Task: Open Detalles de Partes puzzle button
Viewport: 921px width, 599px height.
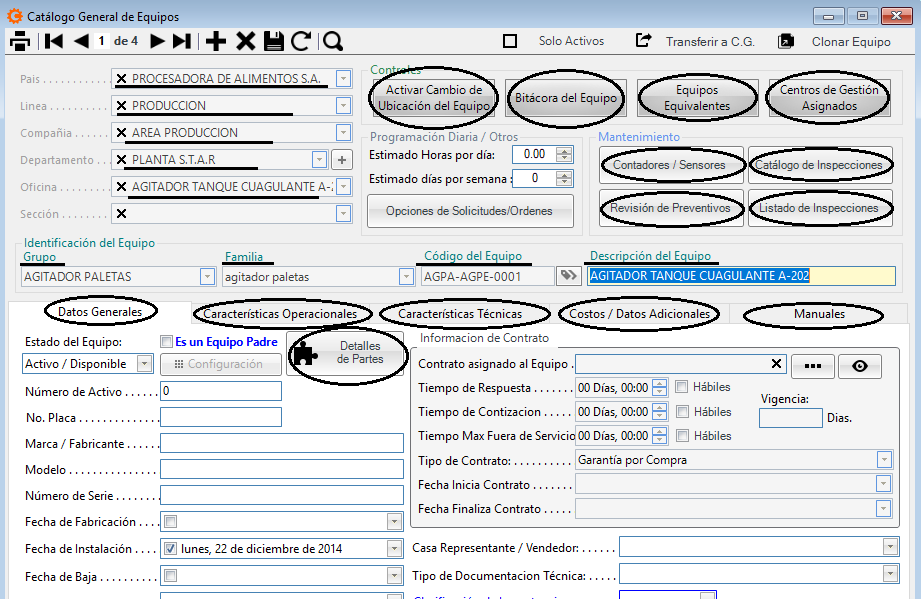Action: pos(345,354)
